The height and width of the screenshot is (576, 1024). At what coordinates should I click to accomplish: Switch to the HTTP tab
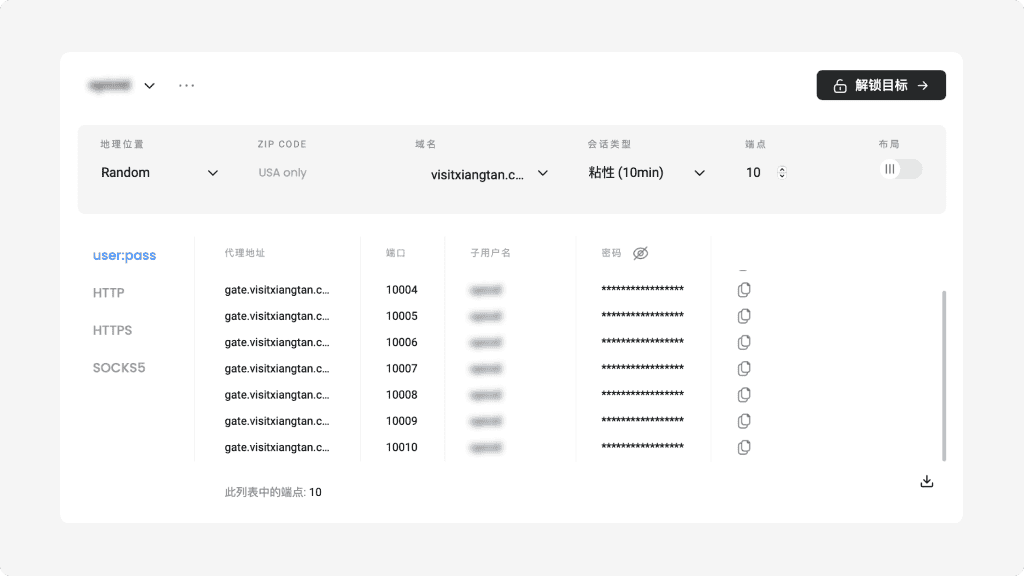[x=109, y=293]
